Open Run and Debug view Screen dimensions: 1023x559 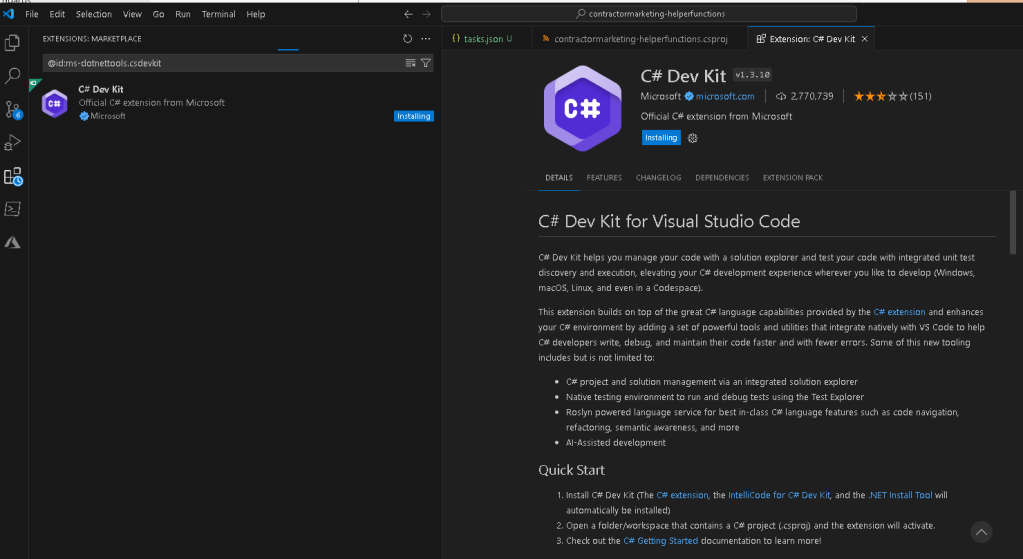(x=12, y=143)
